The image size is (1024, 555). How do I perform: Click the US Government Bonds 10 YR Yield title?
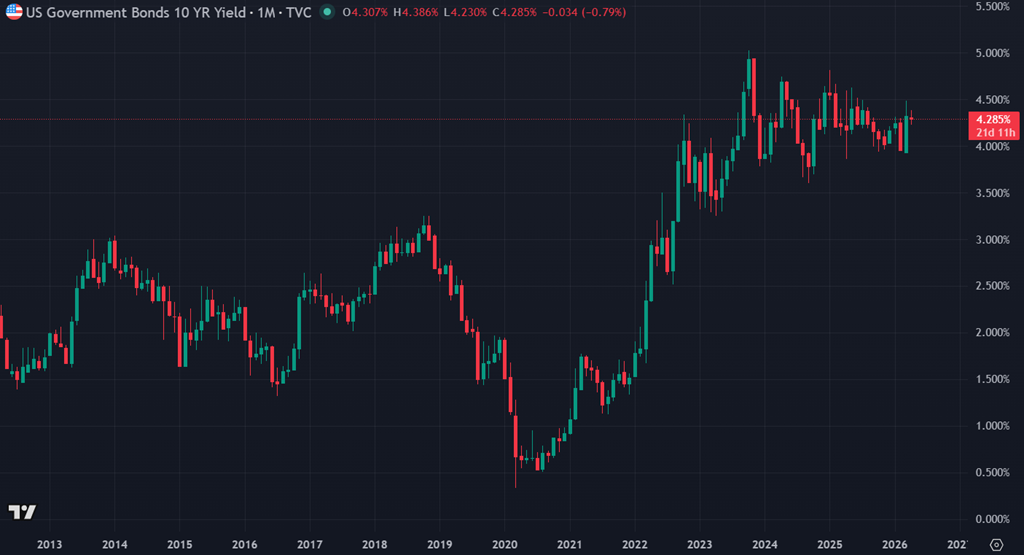point(126,12)
